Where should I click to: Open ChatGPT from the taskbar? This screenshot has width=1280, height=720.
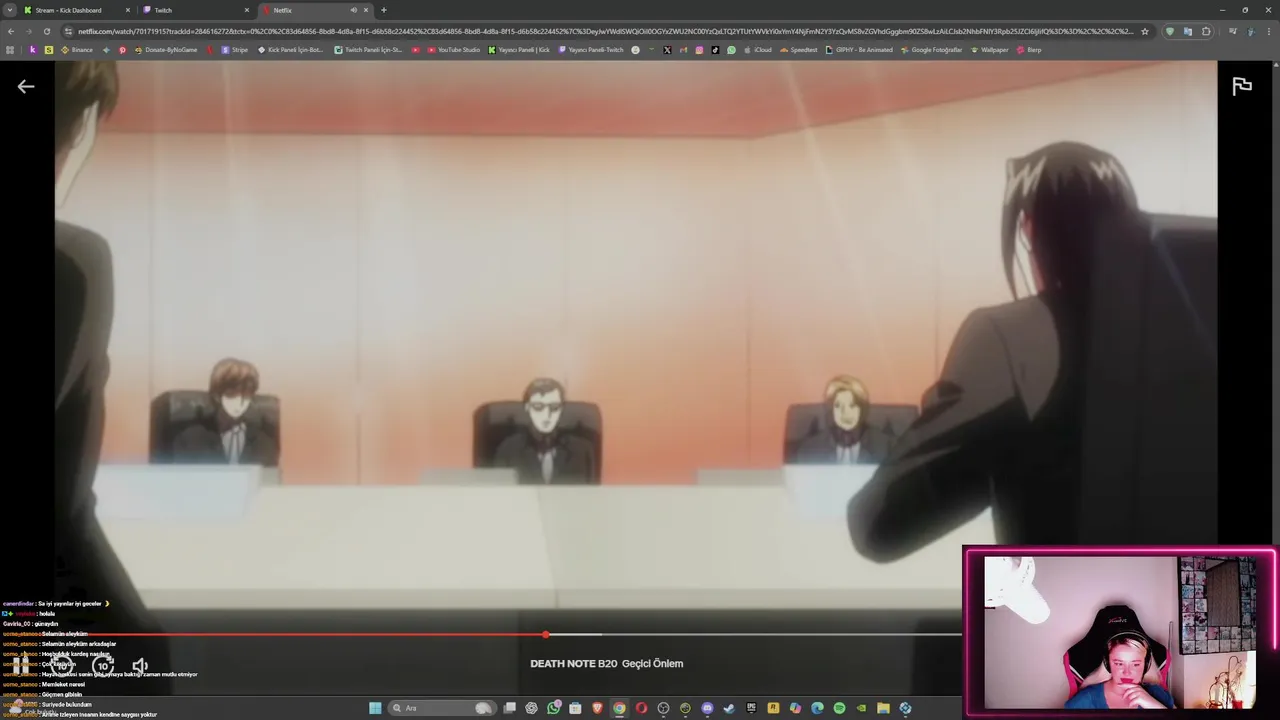(531, 708)
